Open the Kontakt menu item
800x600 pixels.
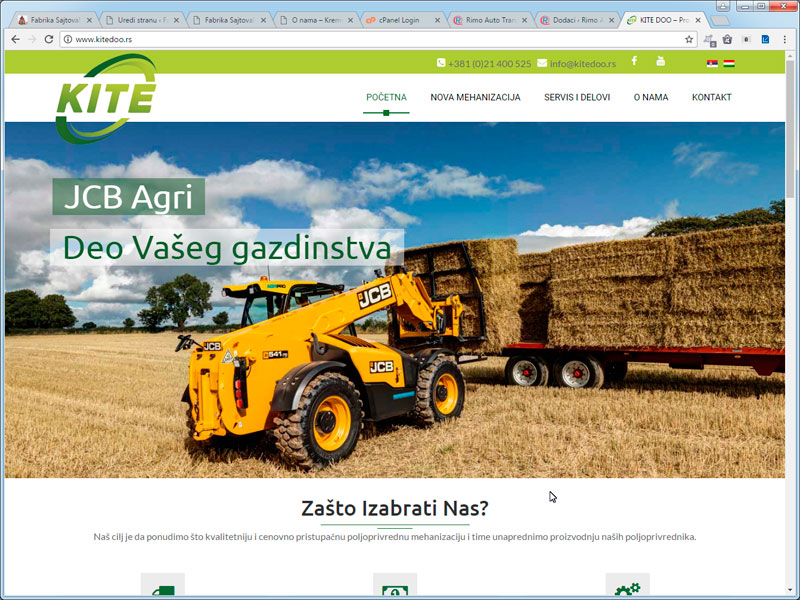pos(711,97)
